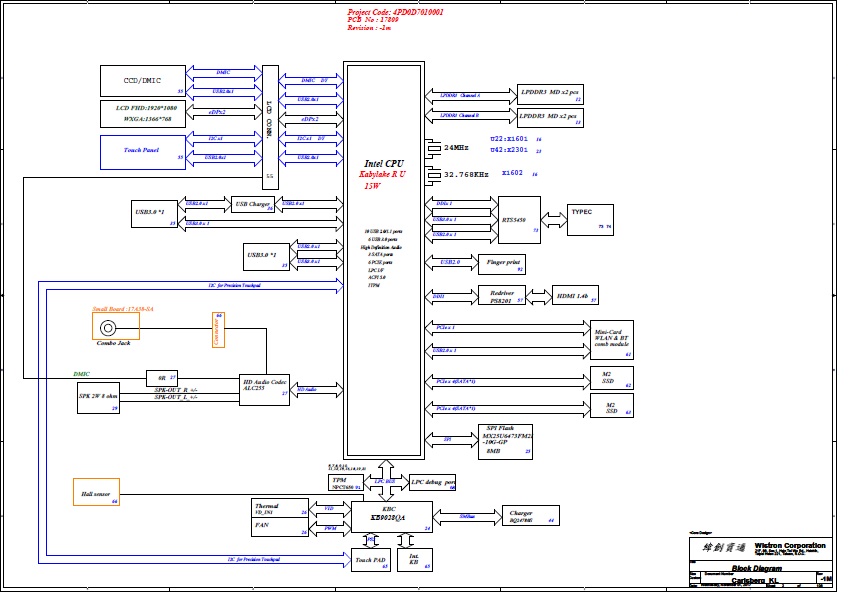
Task: Click the green DMIC label
Action: [81, 374]
